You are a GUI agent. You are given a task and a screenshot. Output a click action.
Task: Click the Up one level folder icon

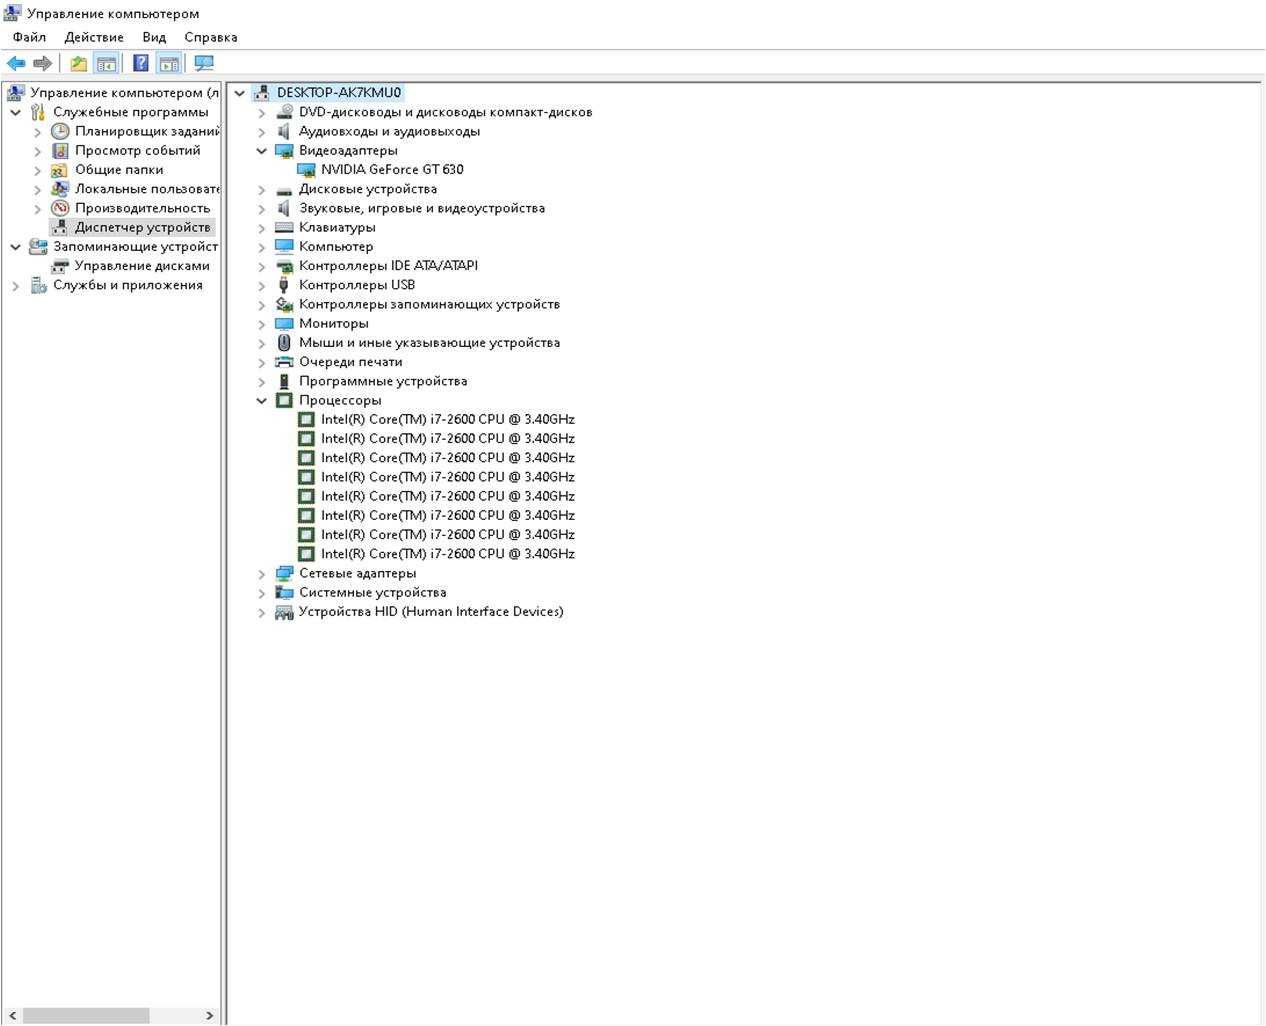pyautogui.click(x=78, y=63)
